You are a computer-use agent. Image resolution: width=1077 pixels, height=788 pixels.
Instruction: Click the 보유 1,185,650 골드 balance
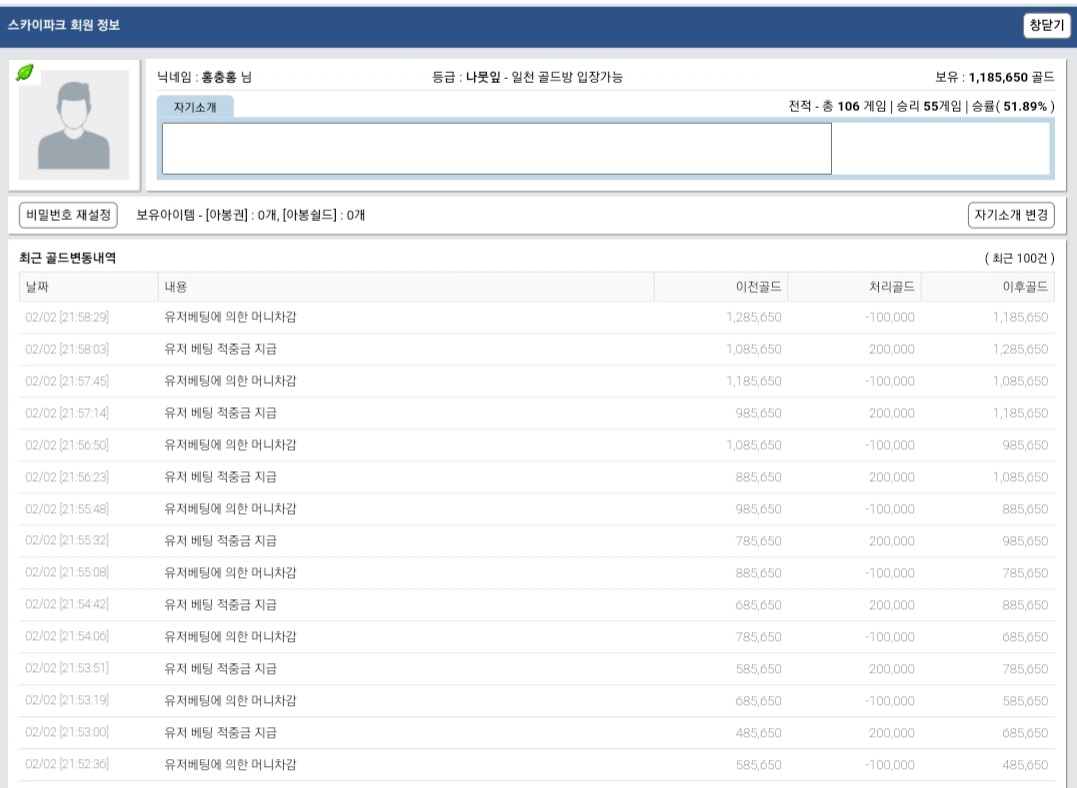pos(995,77)
